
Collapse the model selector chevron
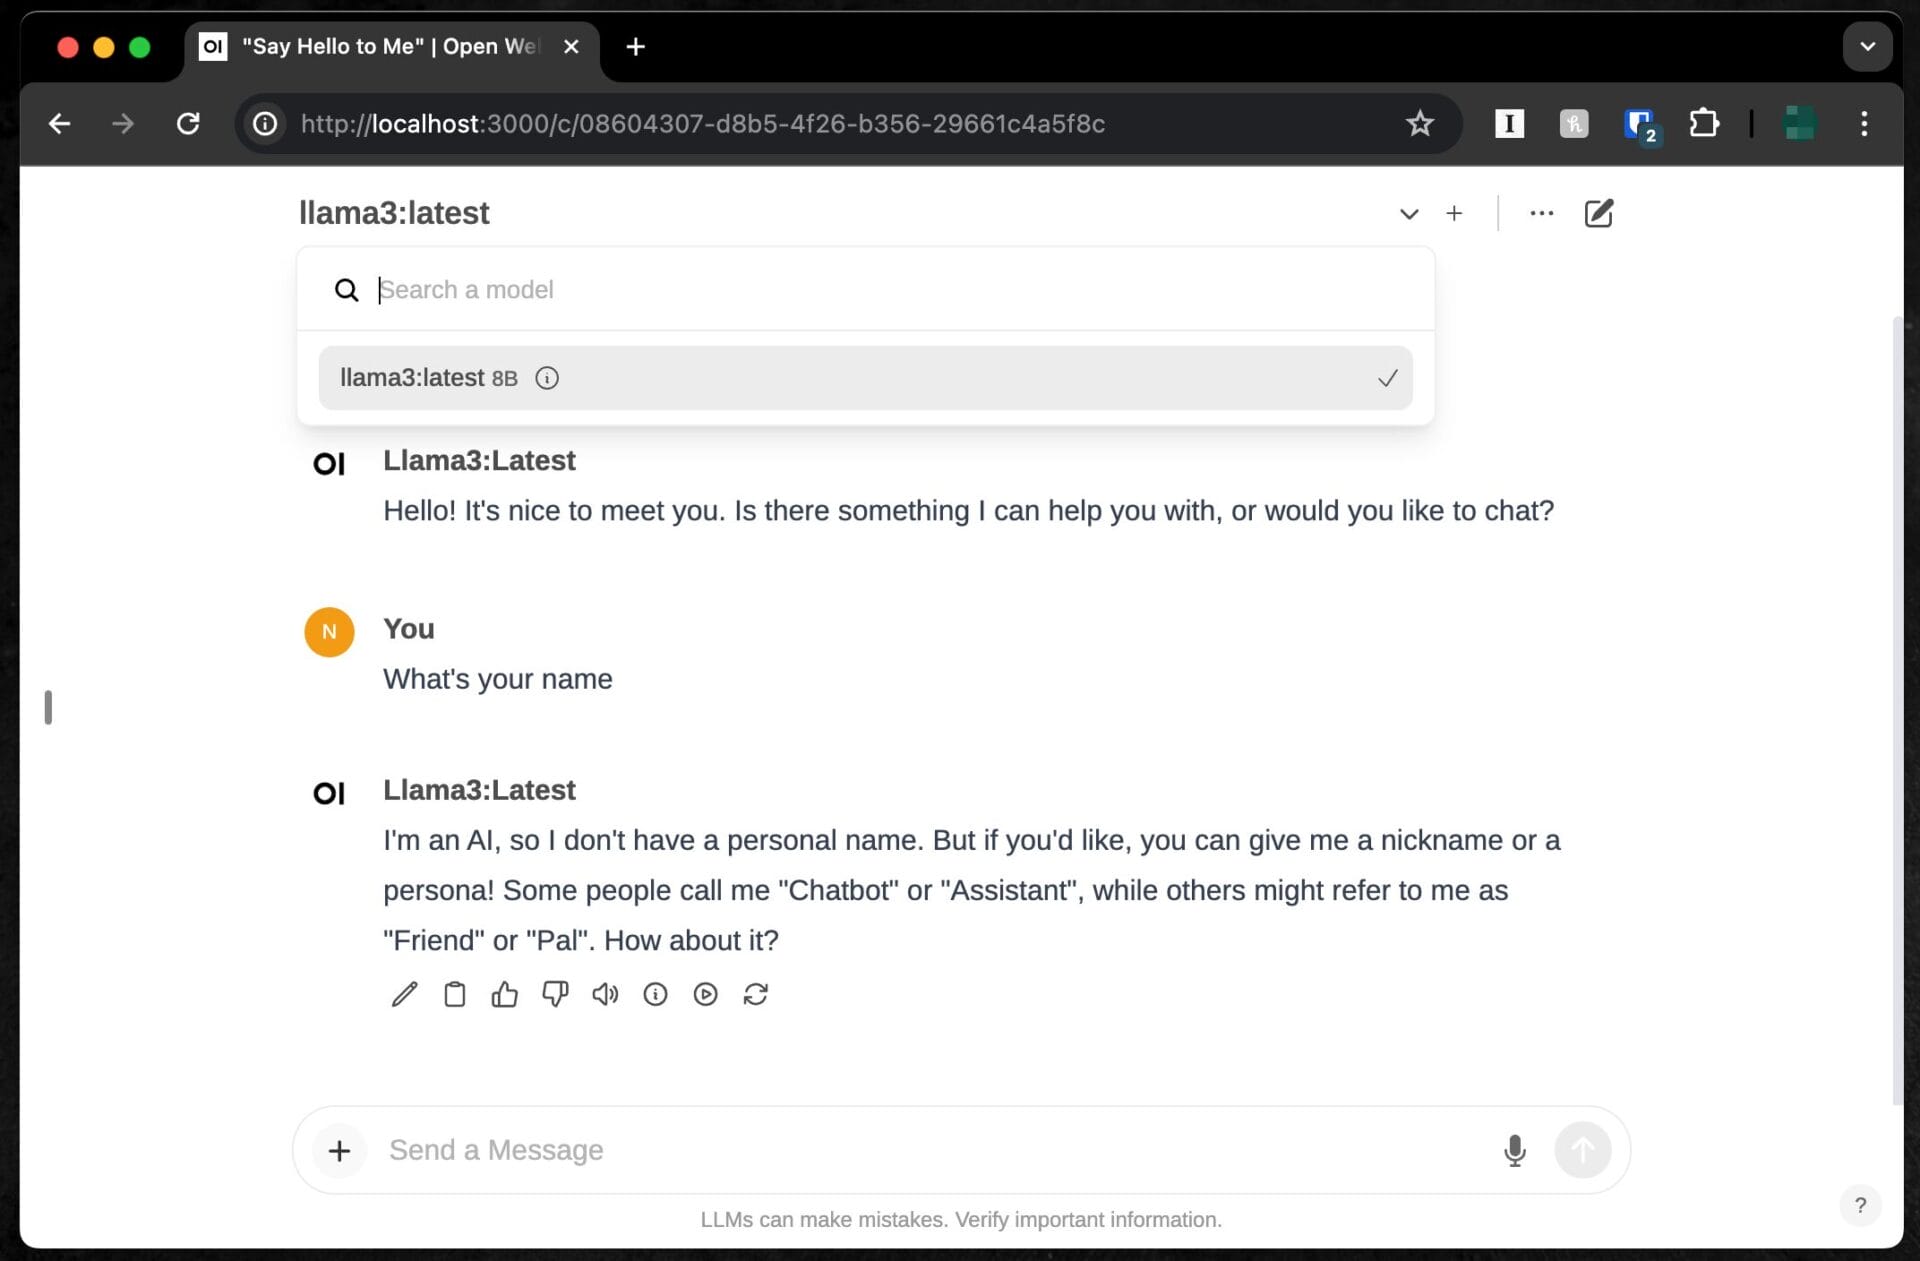(x=1408, y=213)
